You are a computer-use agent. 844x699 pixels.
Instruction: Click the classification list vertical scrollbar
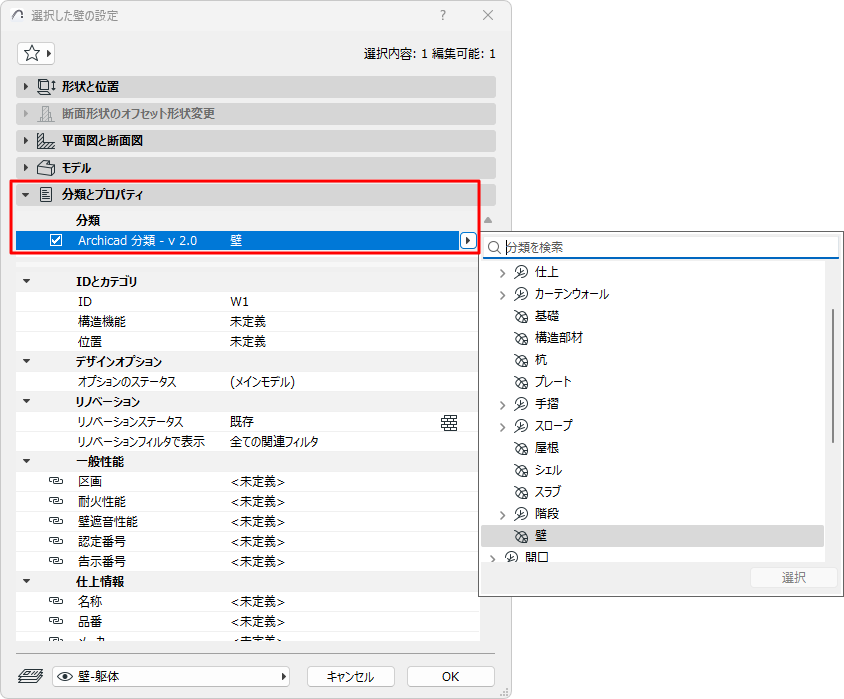click(x=833, y=376)
